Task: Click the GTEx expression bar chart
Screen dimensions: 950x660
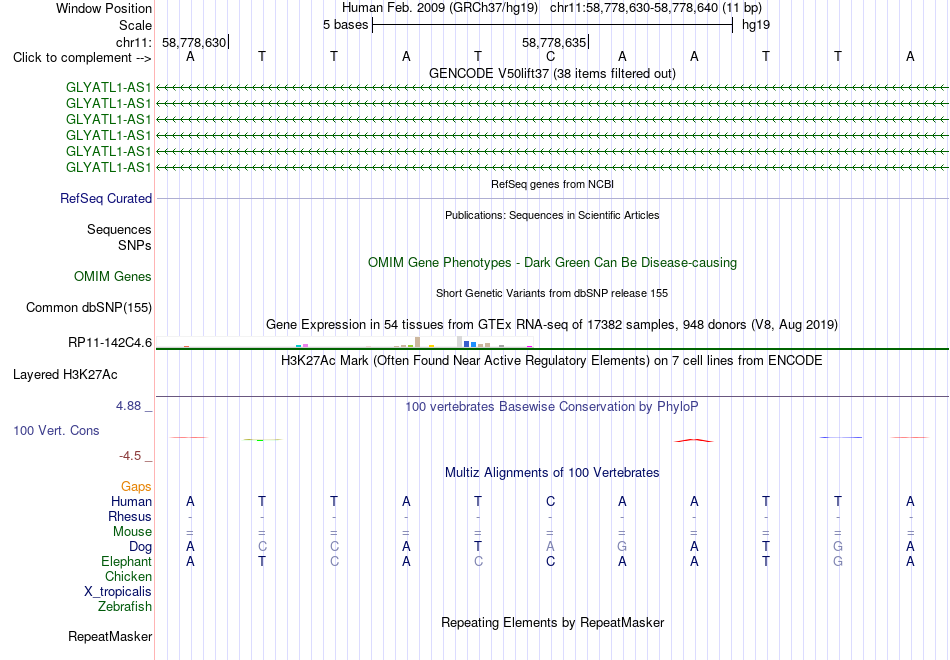Action: coord(344,342)
